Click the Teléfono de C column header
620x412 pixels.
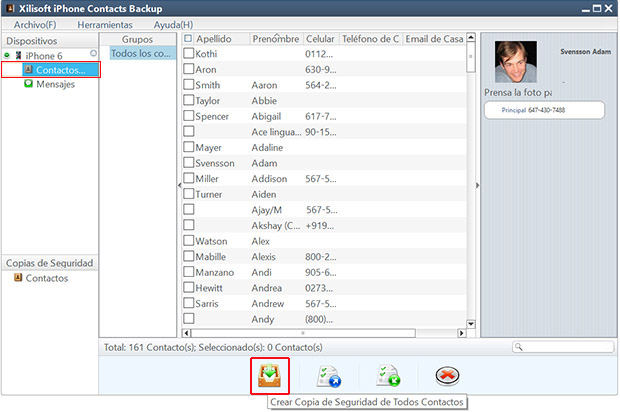pos(370,39)
